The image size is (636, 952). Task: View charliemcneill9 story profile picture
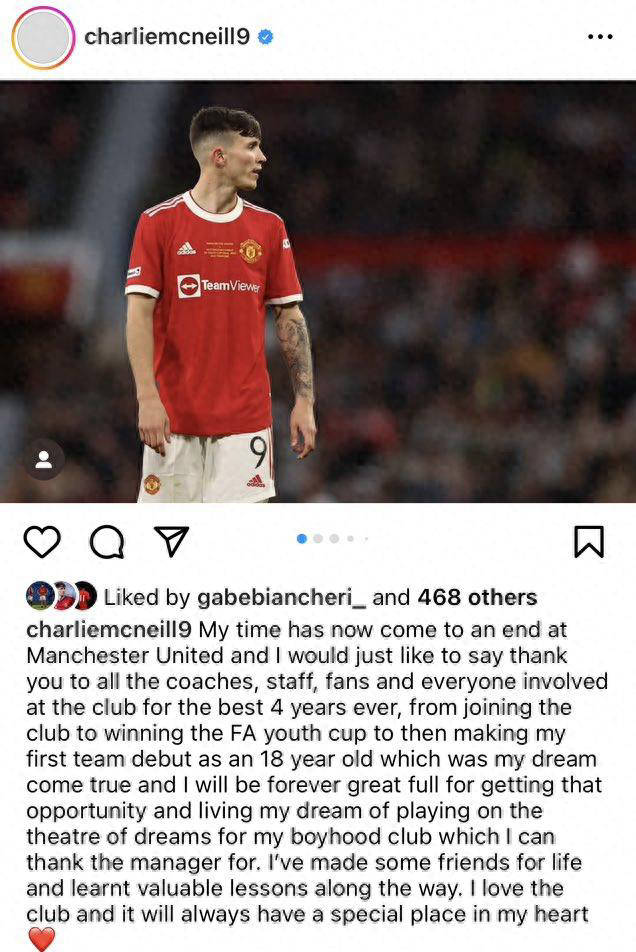43,38
